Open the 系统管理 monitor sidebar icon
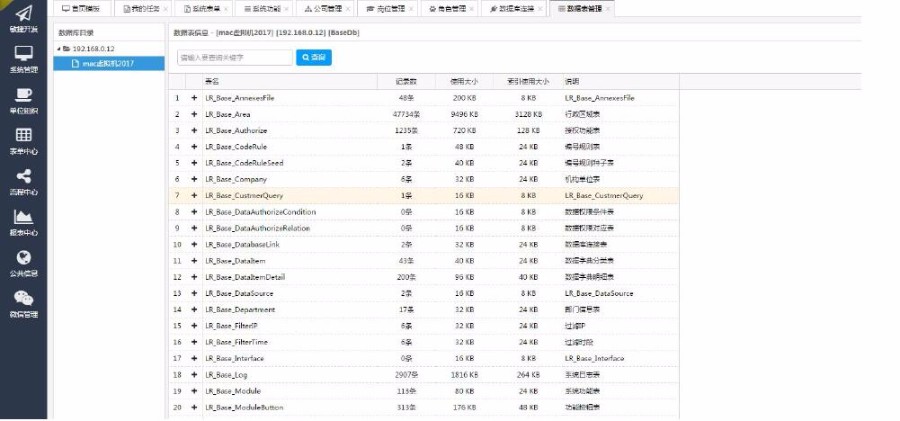 24,53
